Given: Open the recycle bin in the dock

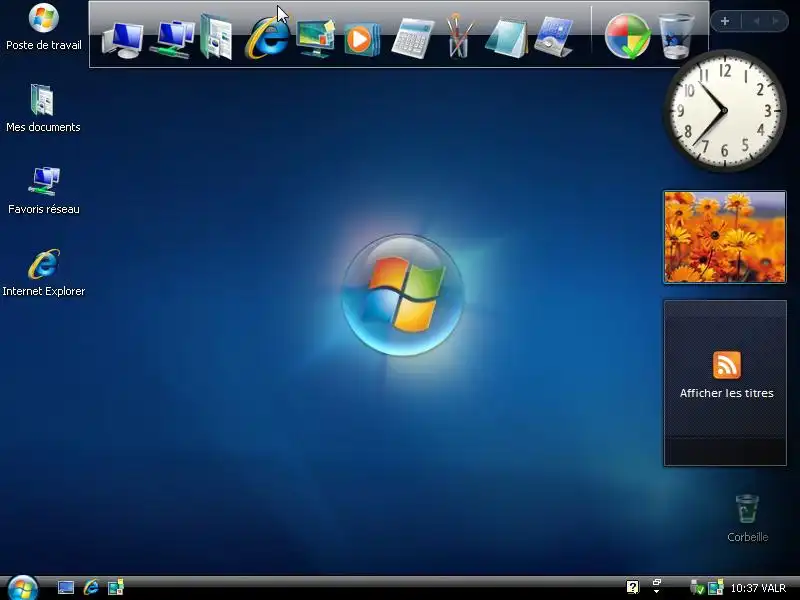Looking at the screenshot, I should (676, 37).
